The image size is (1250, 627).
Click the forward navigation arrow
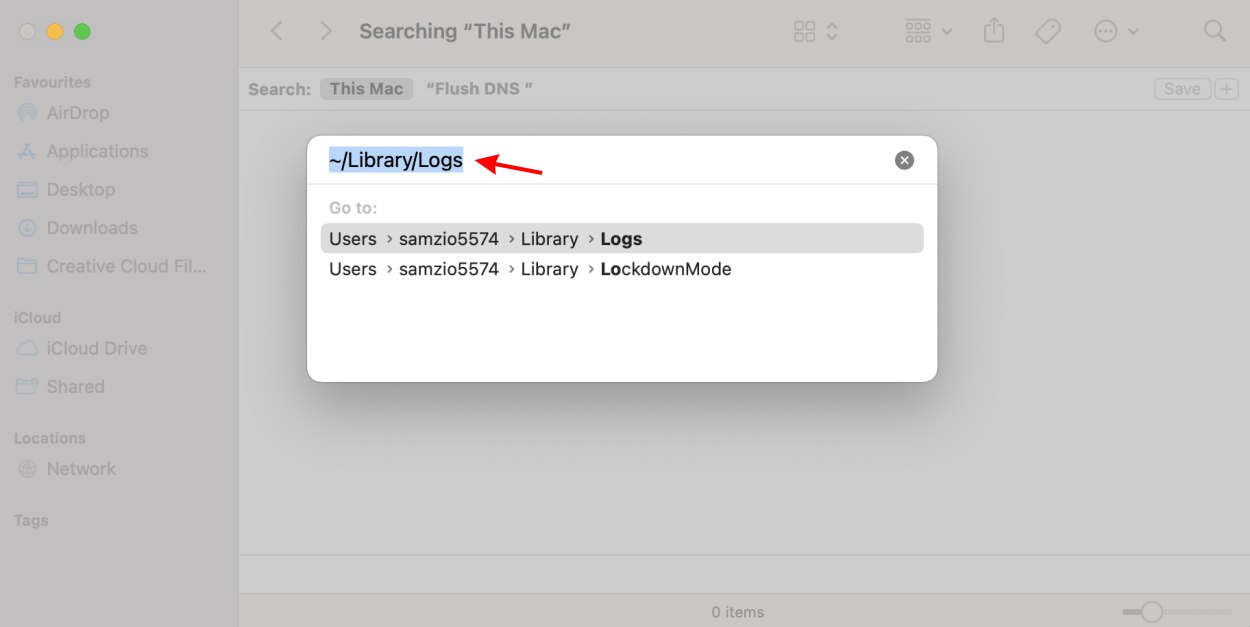325,31
